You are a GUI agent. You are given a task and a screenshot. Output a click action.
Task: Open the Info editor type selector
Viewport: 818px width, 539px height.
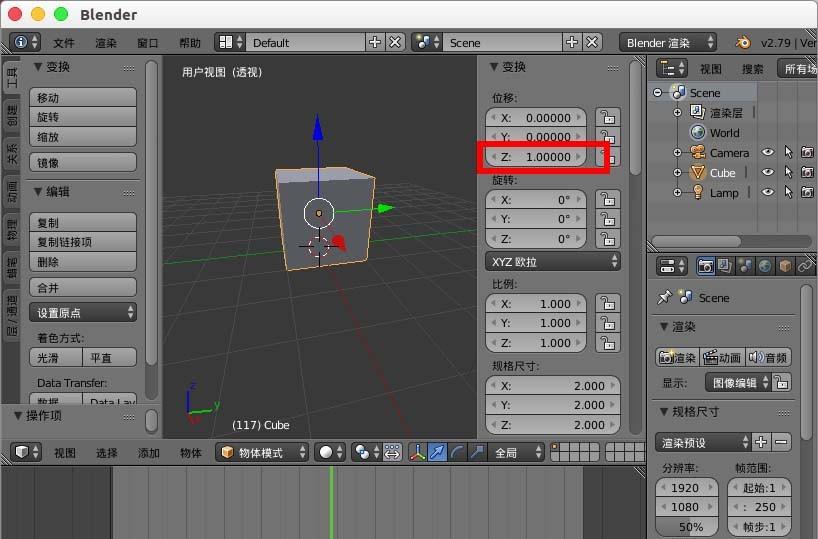(x=25, y=42)
